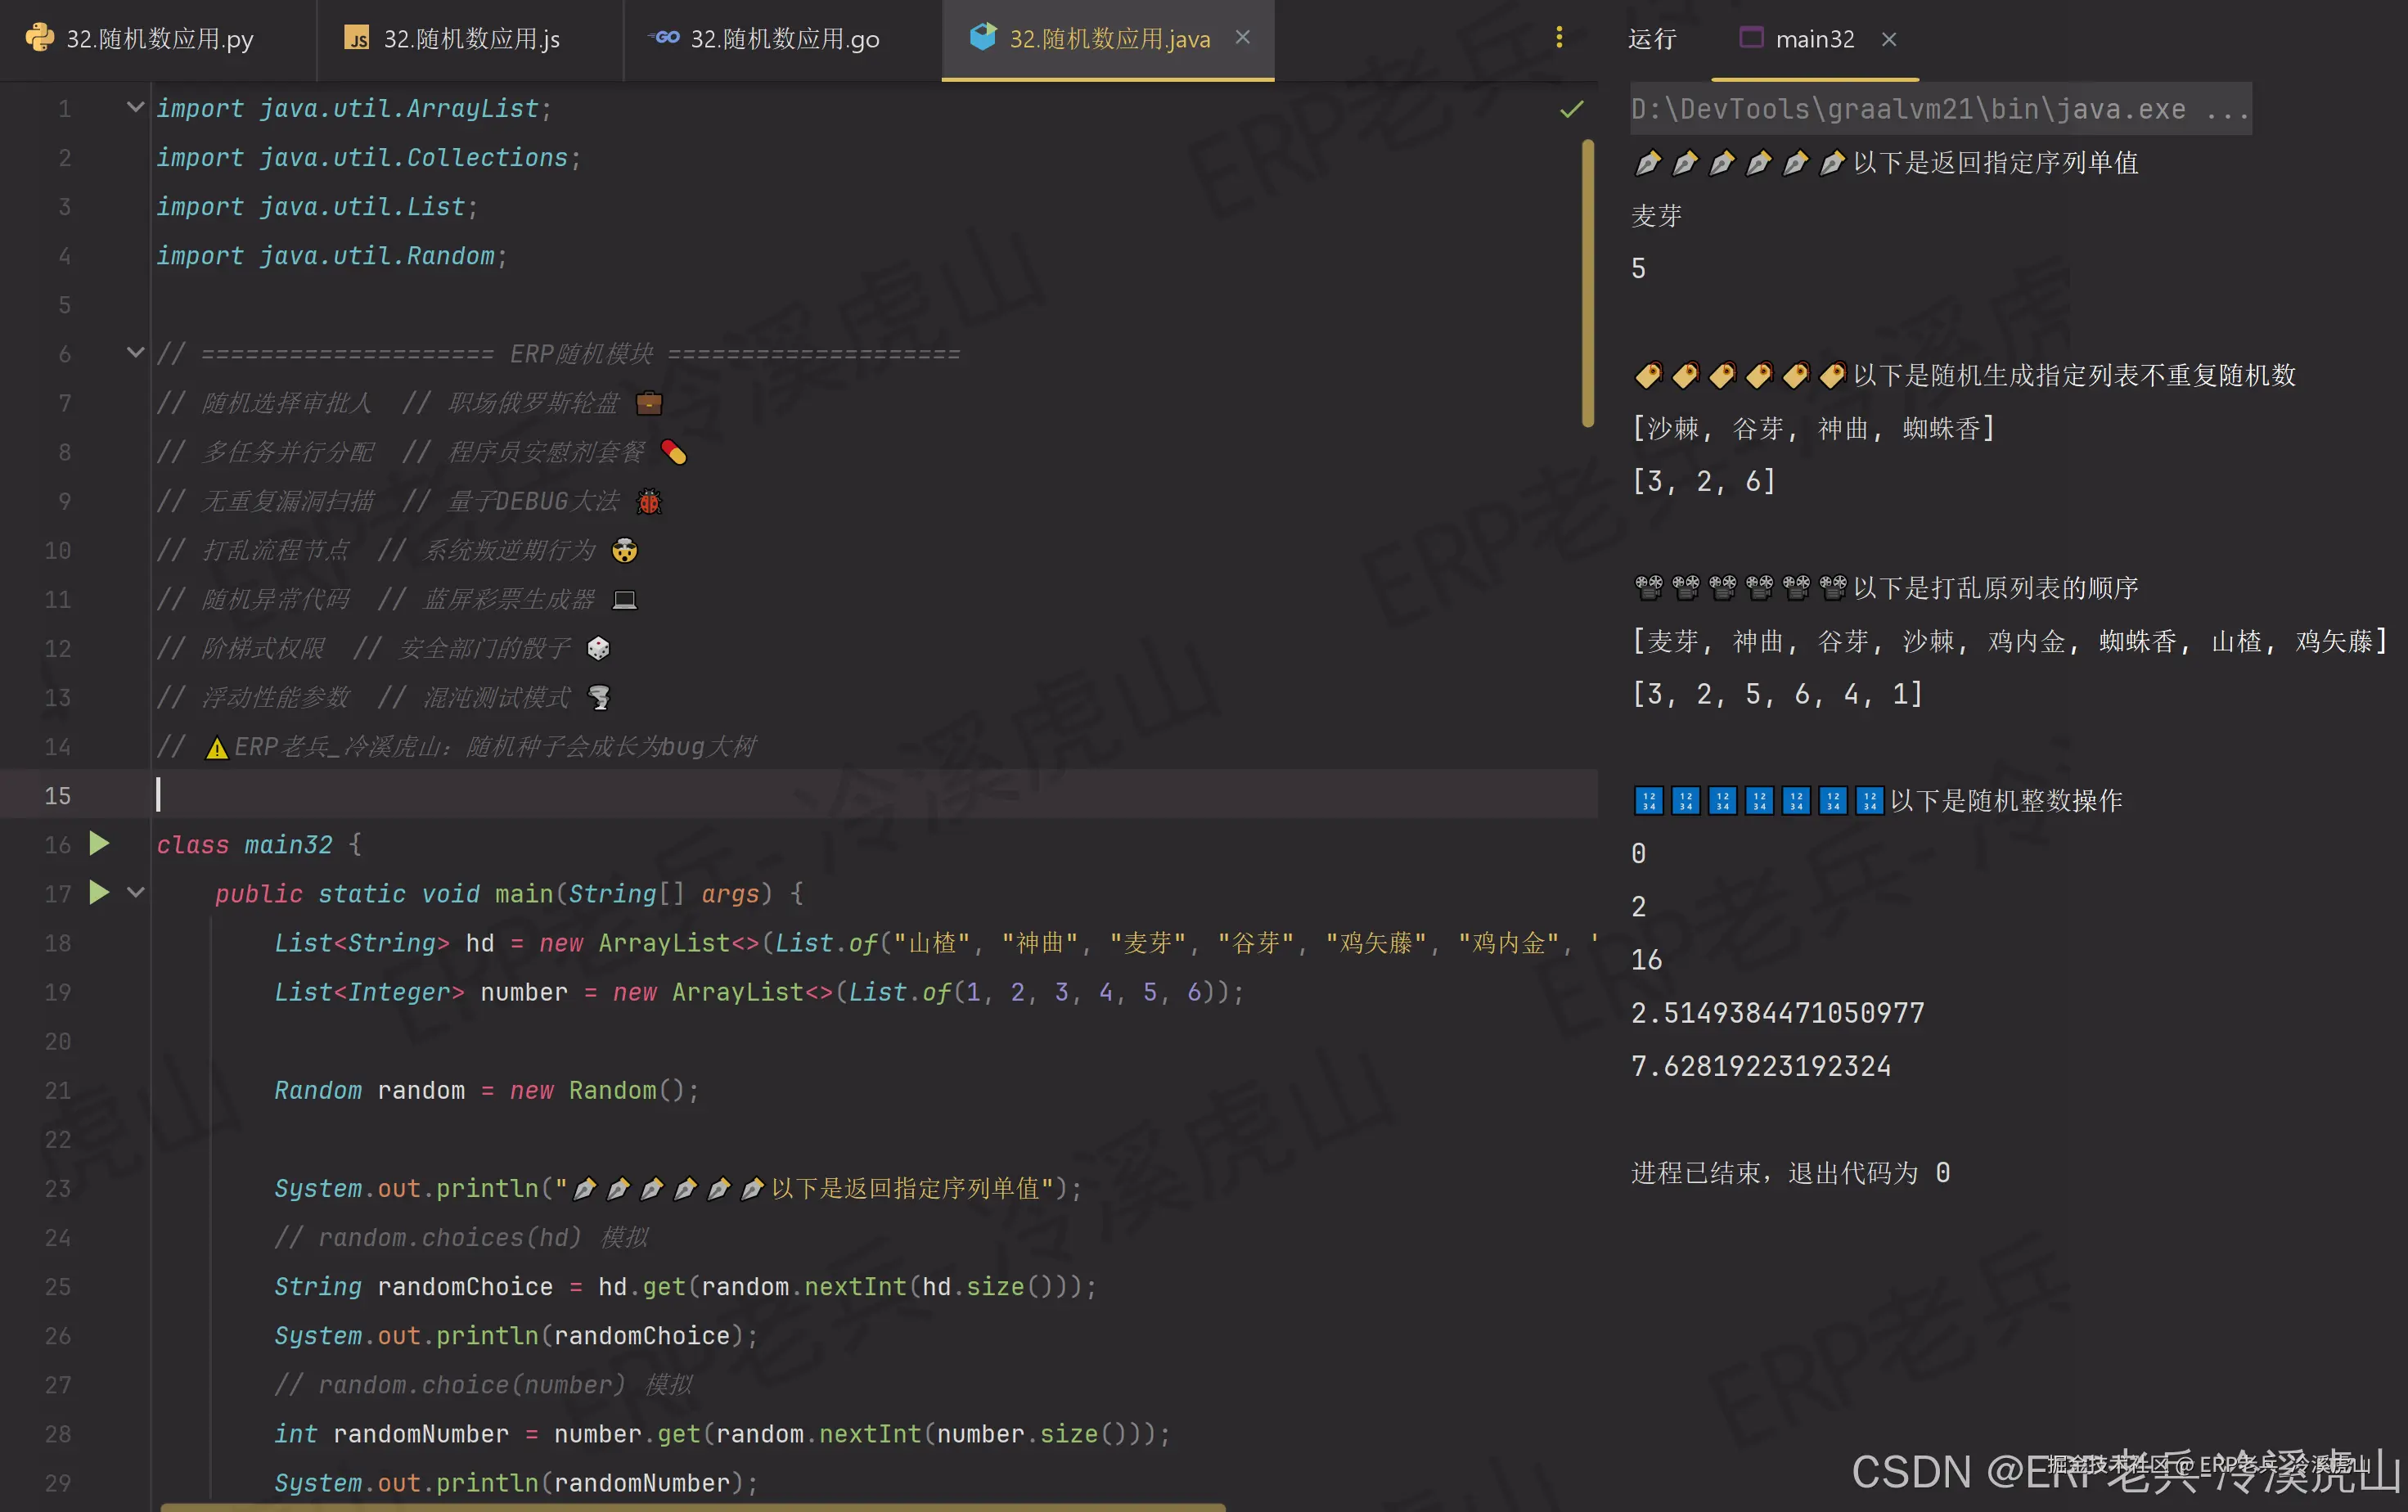Switch to the 32.随机数应用.go tab
This screenshot has height=1512, width=2408.
783,39
